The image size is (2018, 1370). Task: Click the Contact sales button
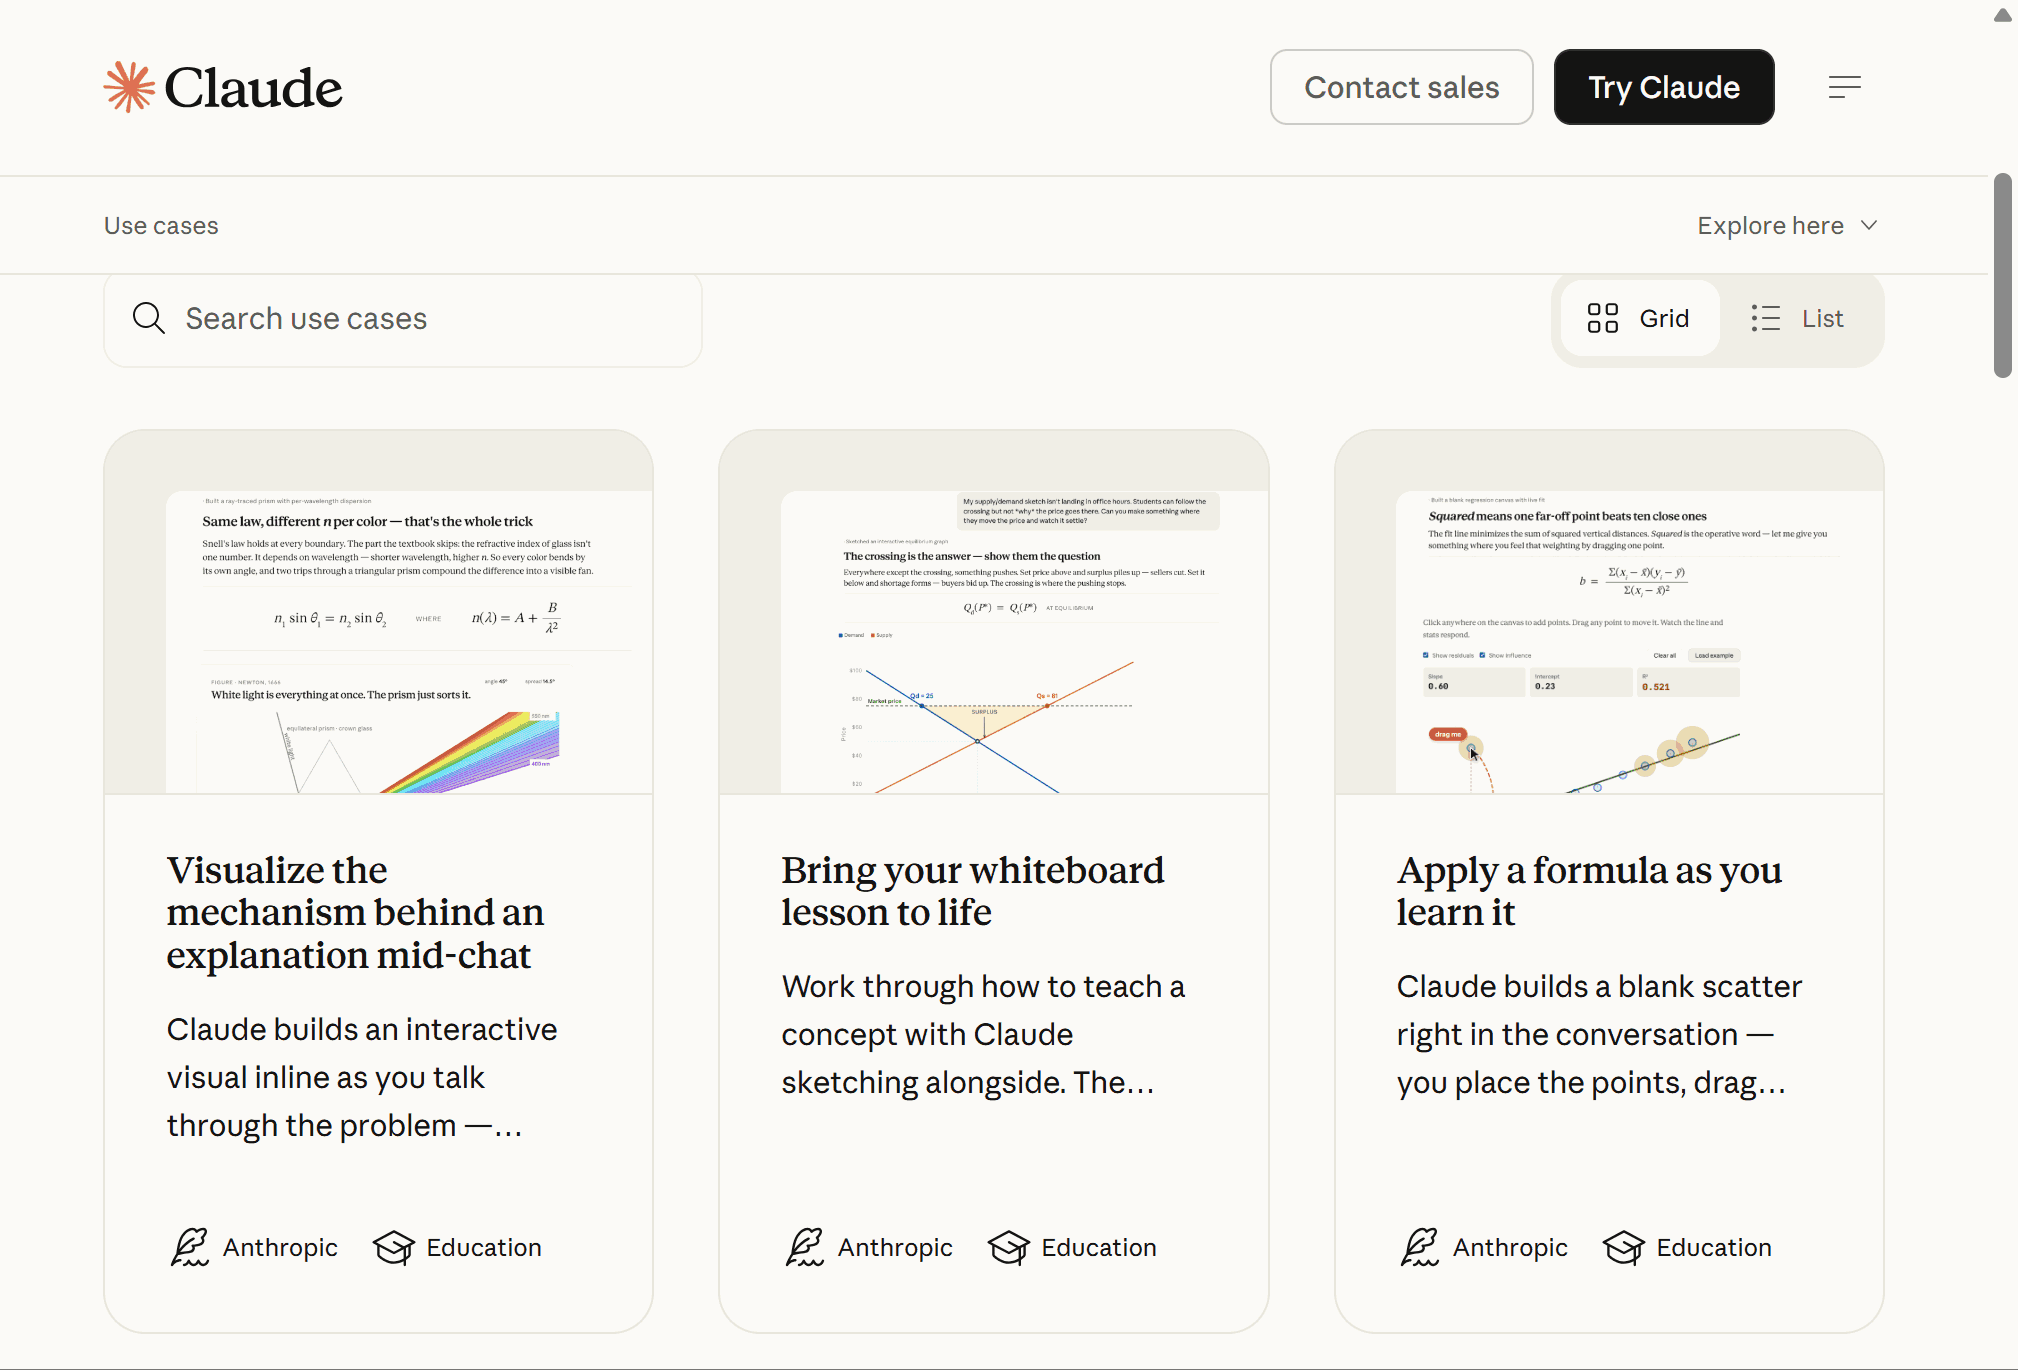pyautogui.click(x=1401, y=87)
